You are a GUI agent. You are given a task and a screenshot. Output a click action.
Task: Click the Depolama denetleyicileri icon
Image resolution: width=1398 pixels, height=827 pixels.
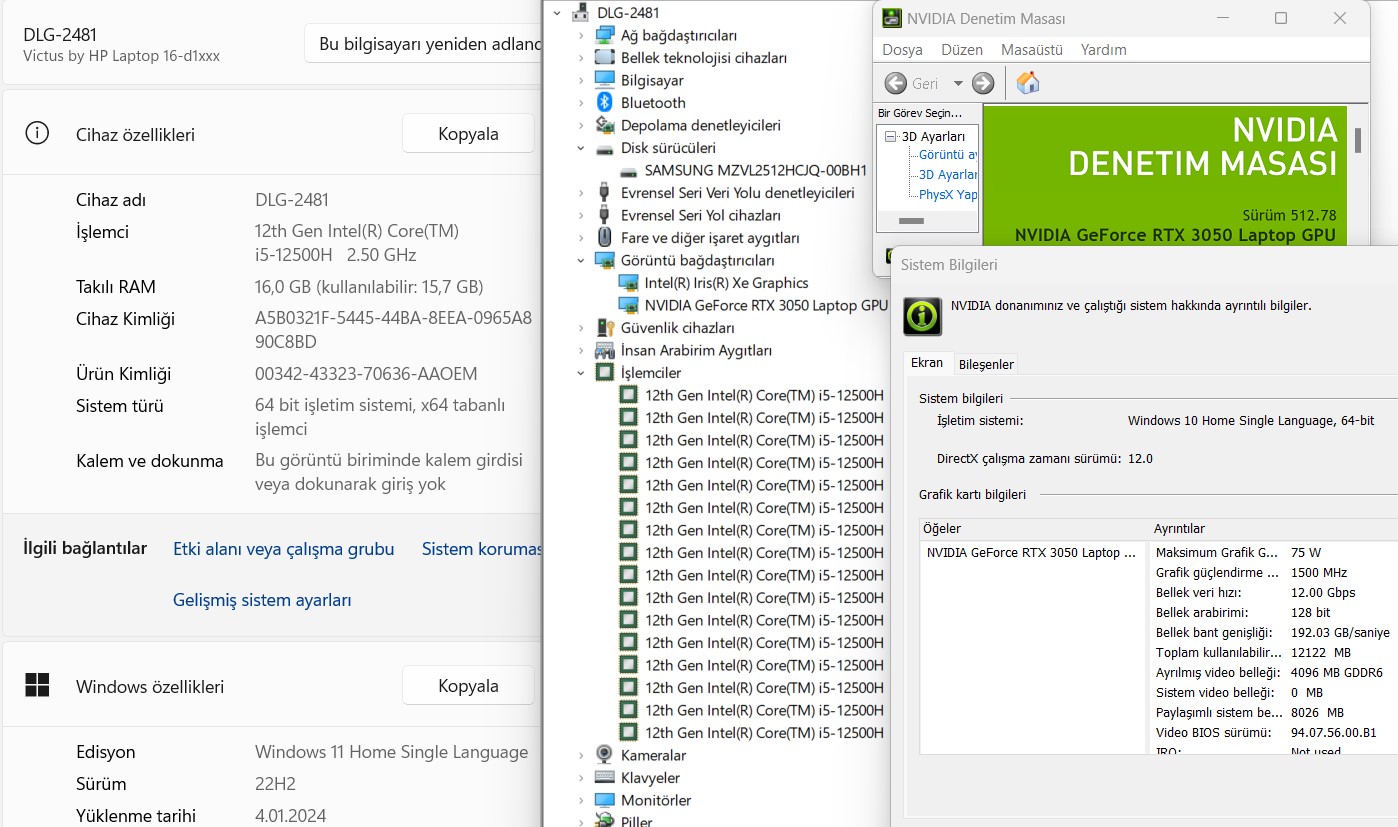tap(604, 125)
